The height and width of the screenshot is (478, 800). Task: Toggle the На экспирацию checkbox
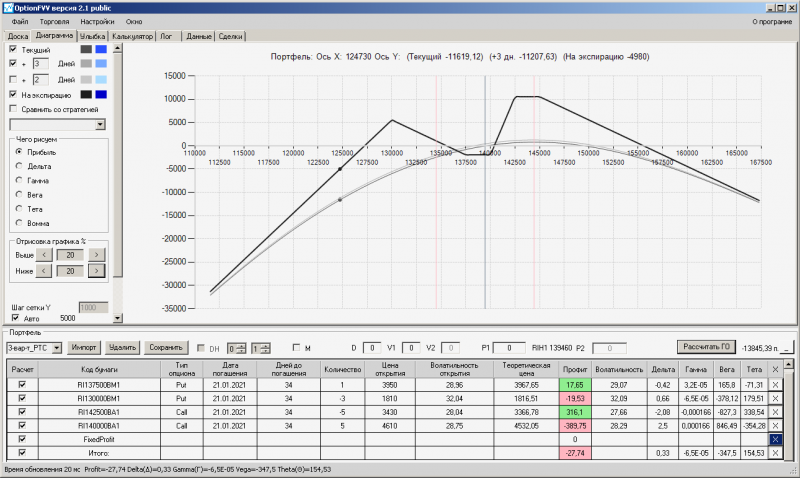pyautogui.click(x=13, y=94)
